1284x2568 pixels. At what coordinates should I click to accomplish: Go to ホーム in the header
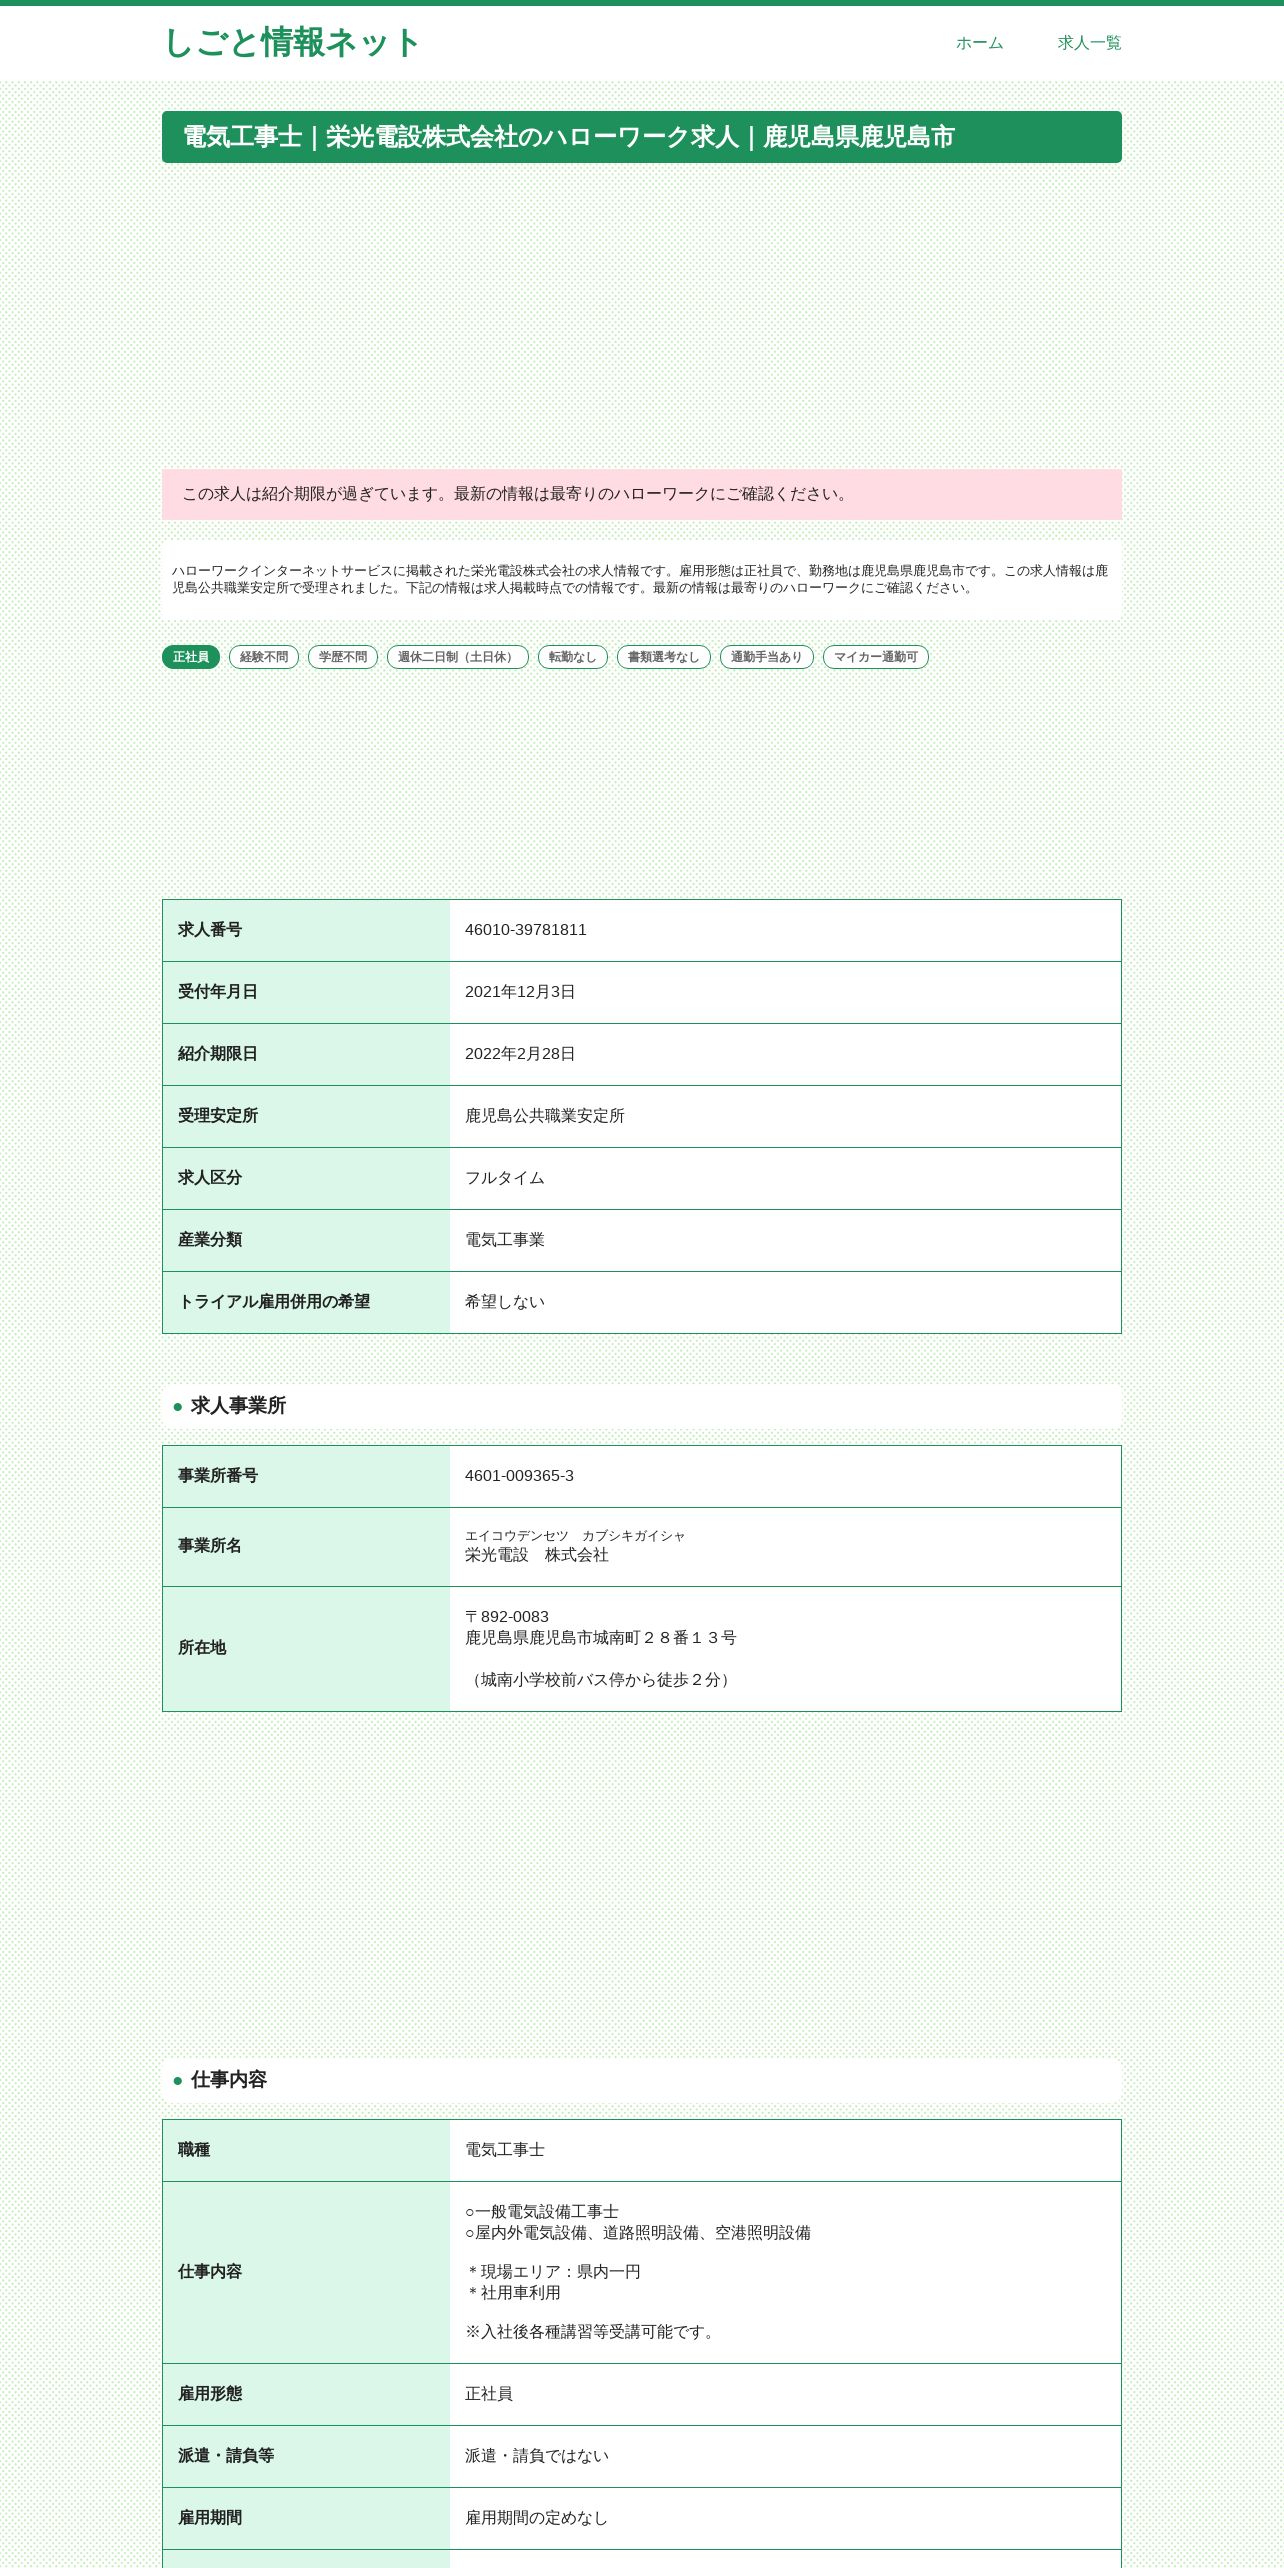click(x=979, y=43)
